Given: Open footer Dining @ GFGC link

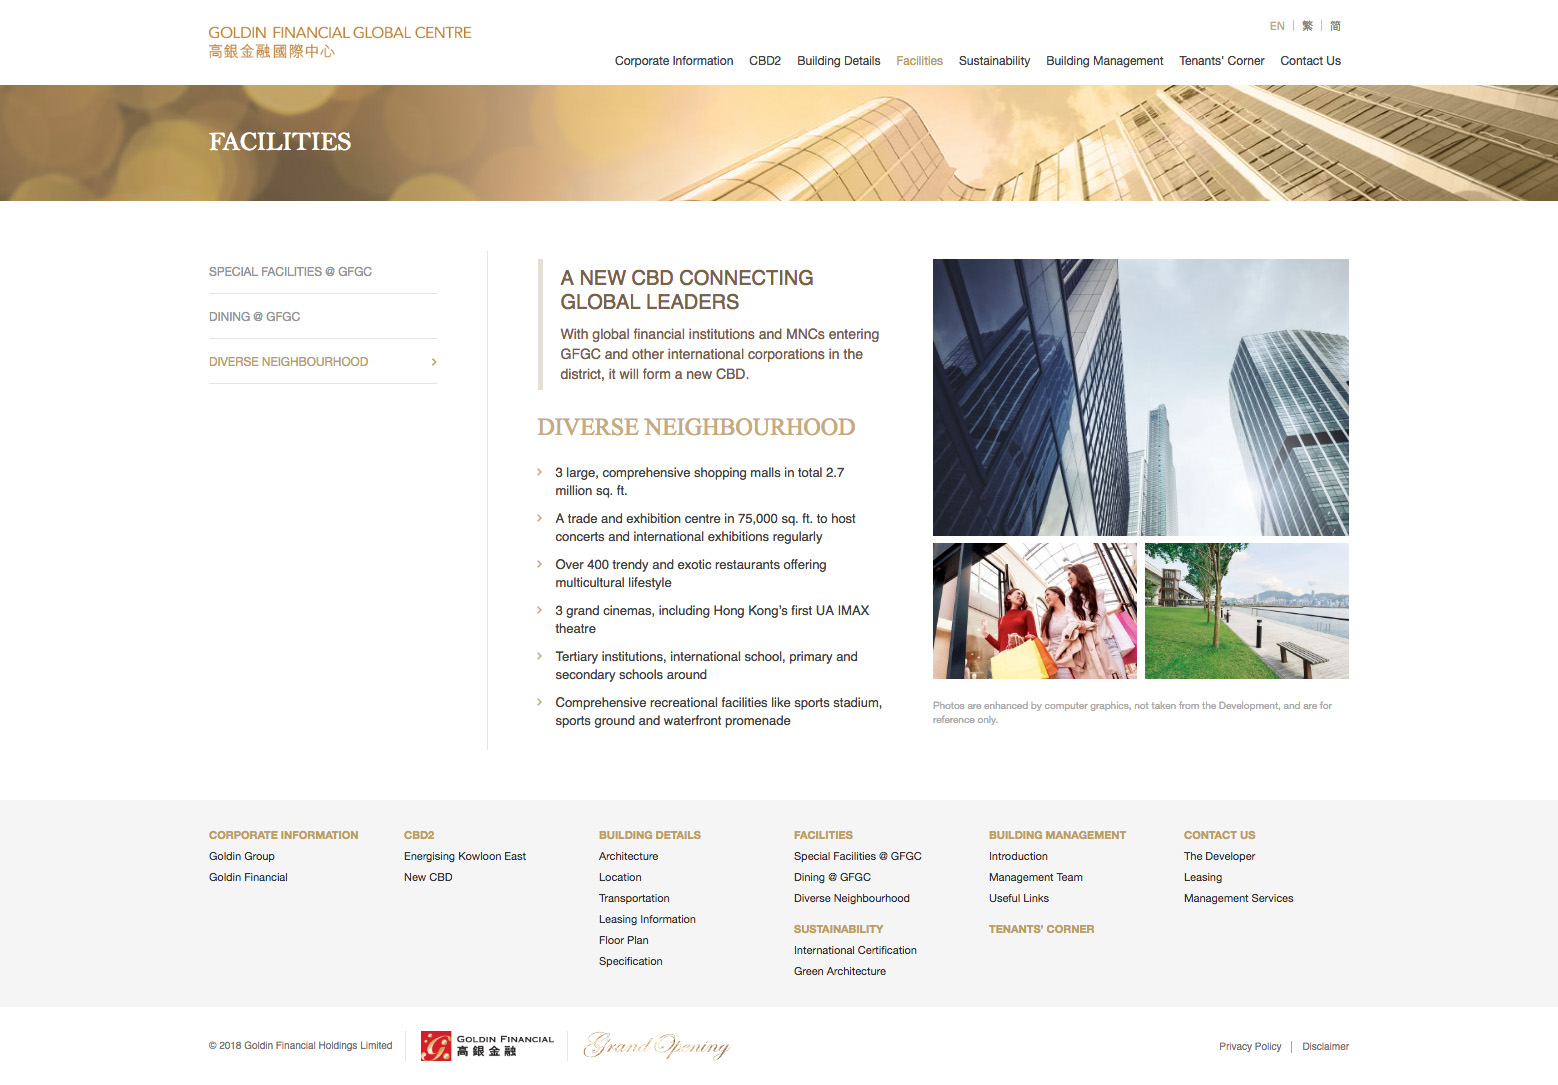Looking at the screenshot, I should tap(832, 878).
